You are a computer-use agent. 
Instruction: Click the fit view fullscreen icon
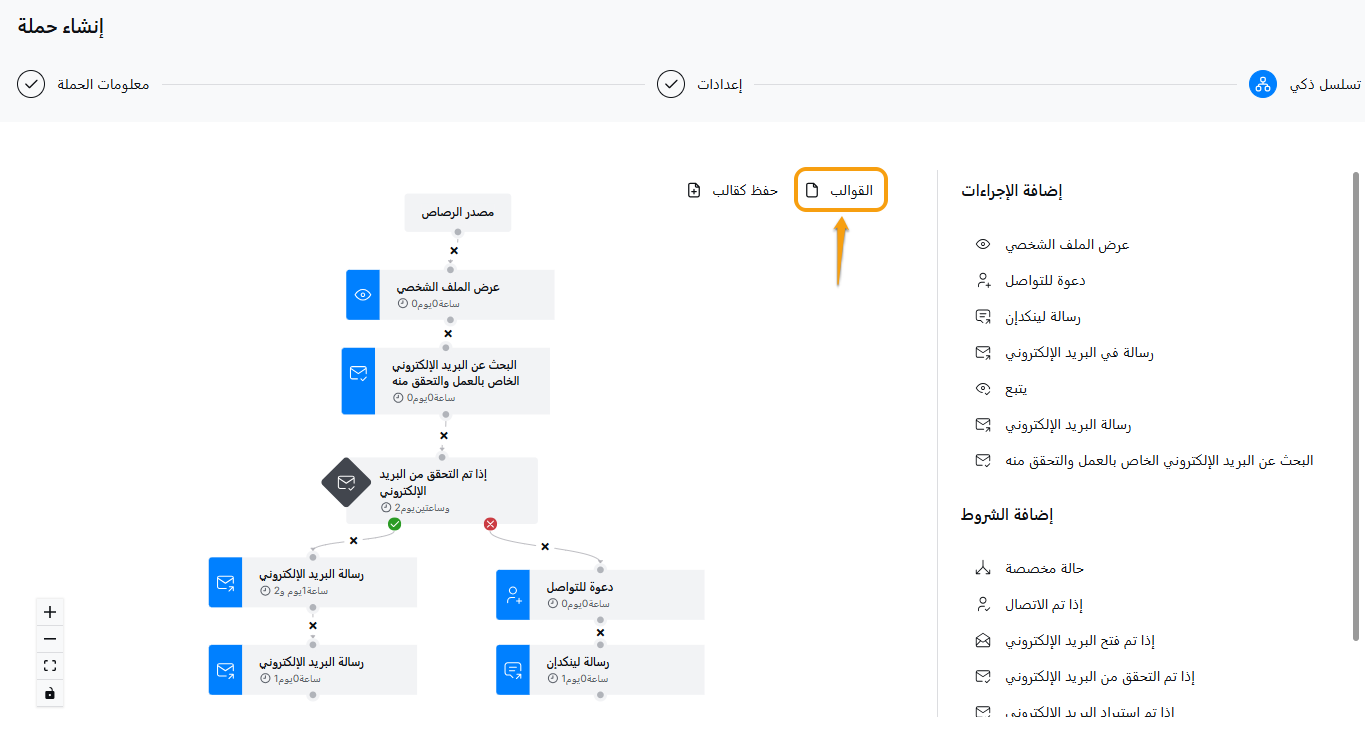50,666
